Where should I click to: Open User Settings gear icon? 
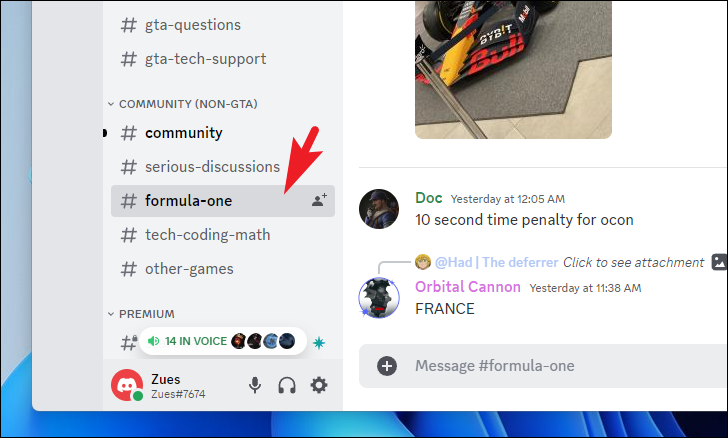point(319,385)
